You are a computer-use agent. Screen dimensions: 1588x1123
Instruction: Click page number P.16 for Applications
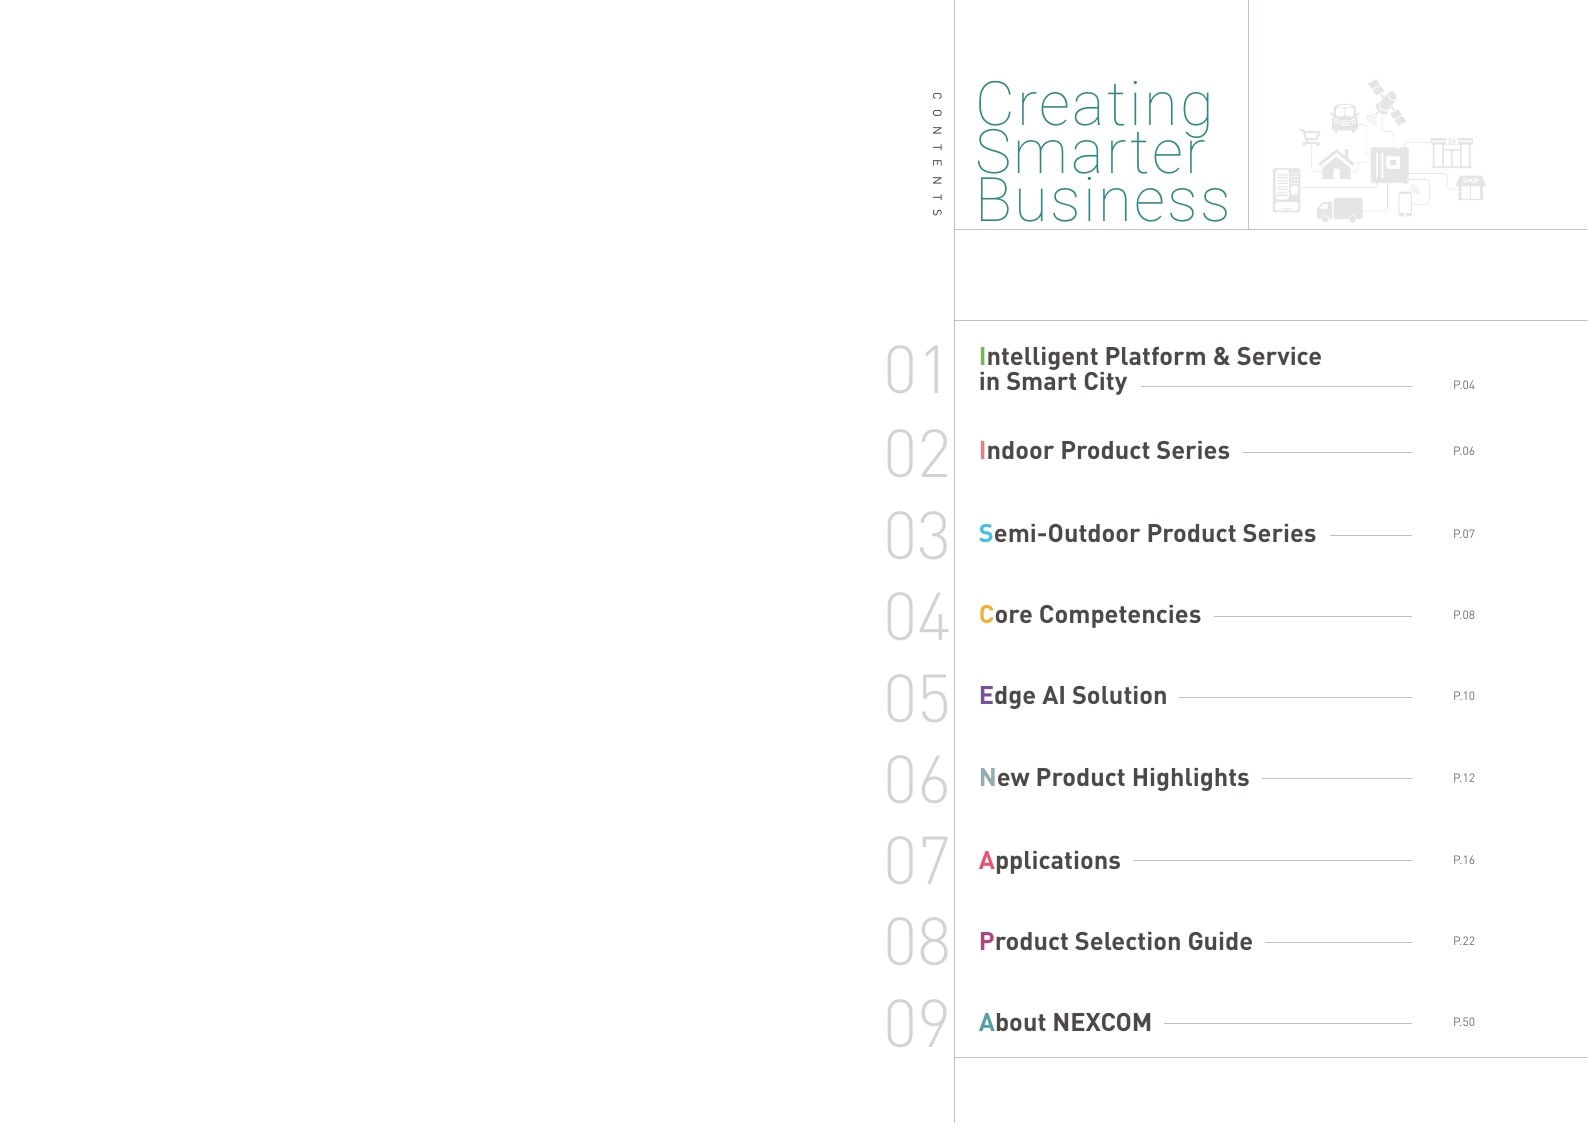(1464, 860)
